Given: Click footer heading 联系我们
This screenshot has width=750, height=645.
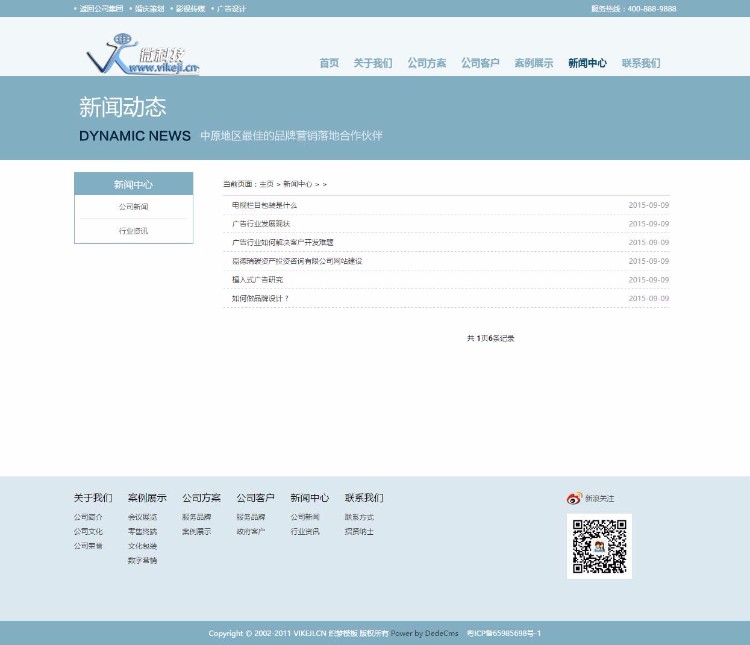Looking at the screenshot, I should 364,498.
